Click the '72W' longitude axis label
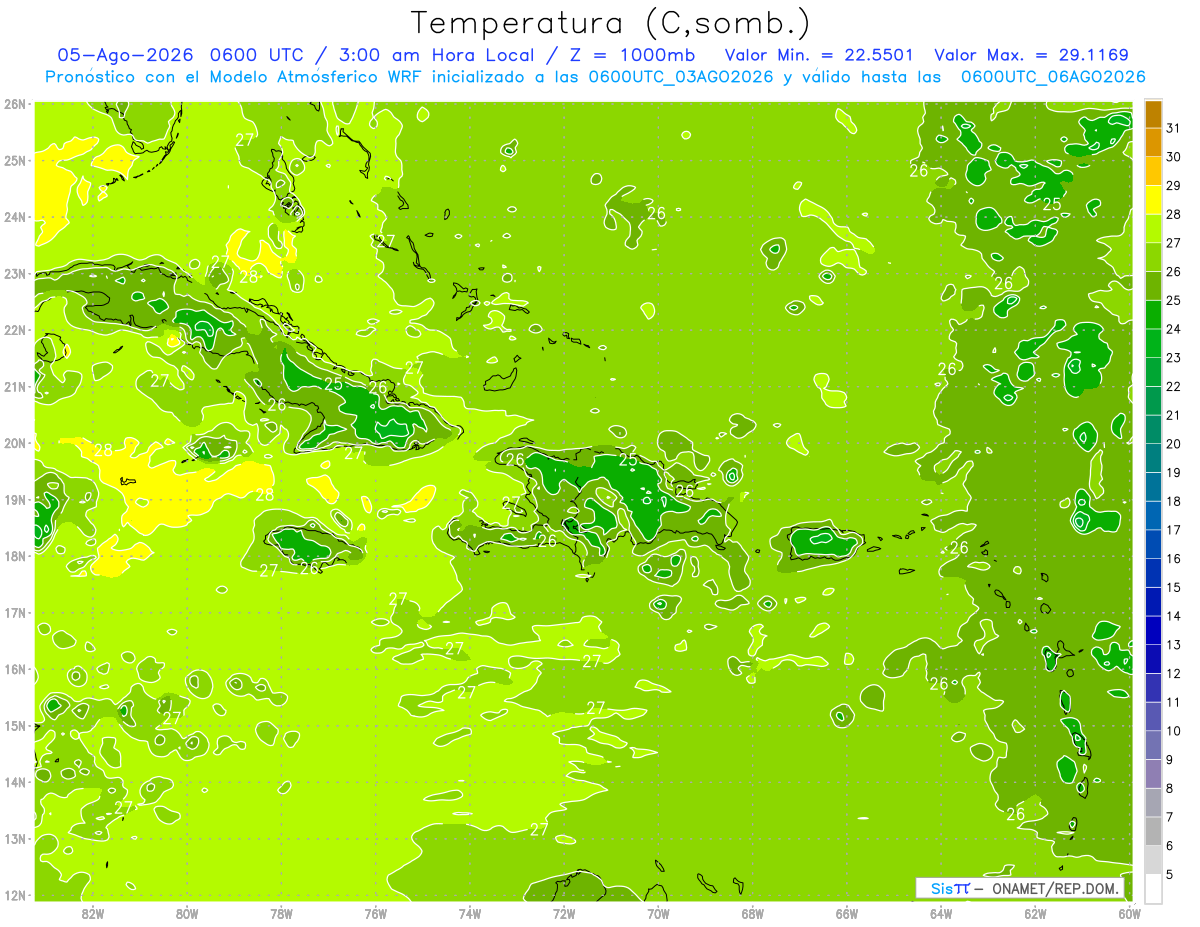 [x=564, y=913]
